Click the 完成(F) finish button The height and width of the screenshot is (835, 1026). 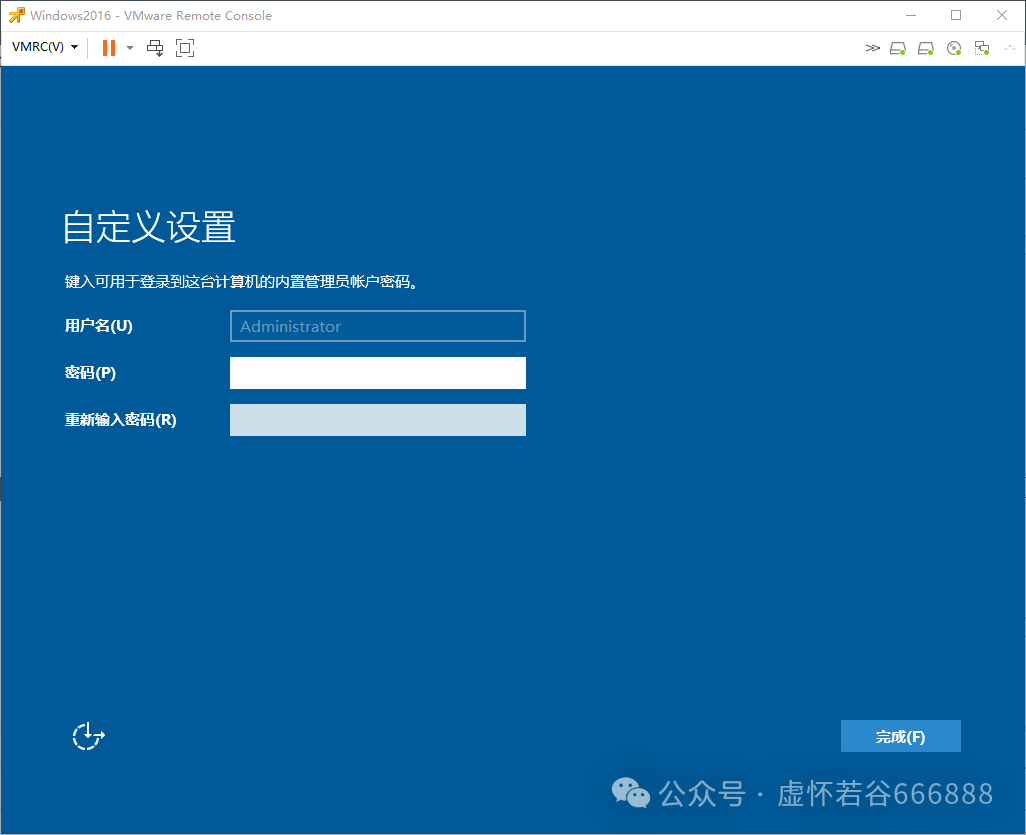[x=900, y=736]
